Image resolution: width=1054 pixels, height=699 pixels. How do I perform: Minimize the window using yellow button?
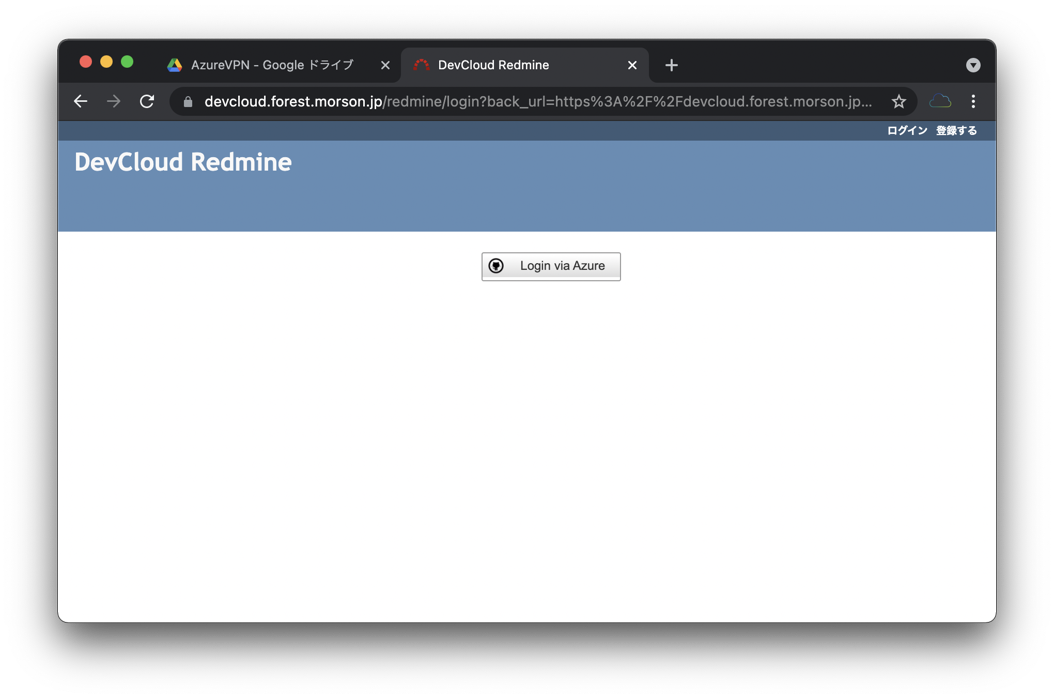click(x=106, y=62)
